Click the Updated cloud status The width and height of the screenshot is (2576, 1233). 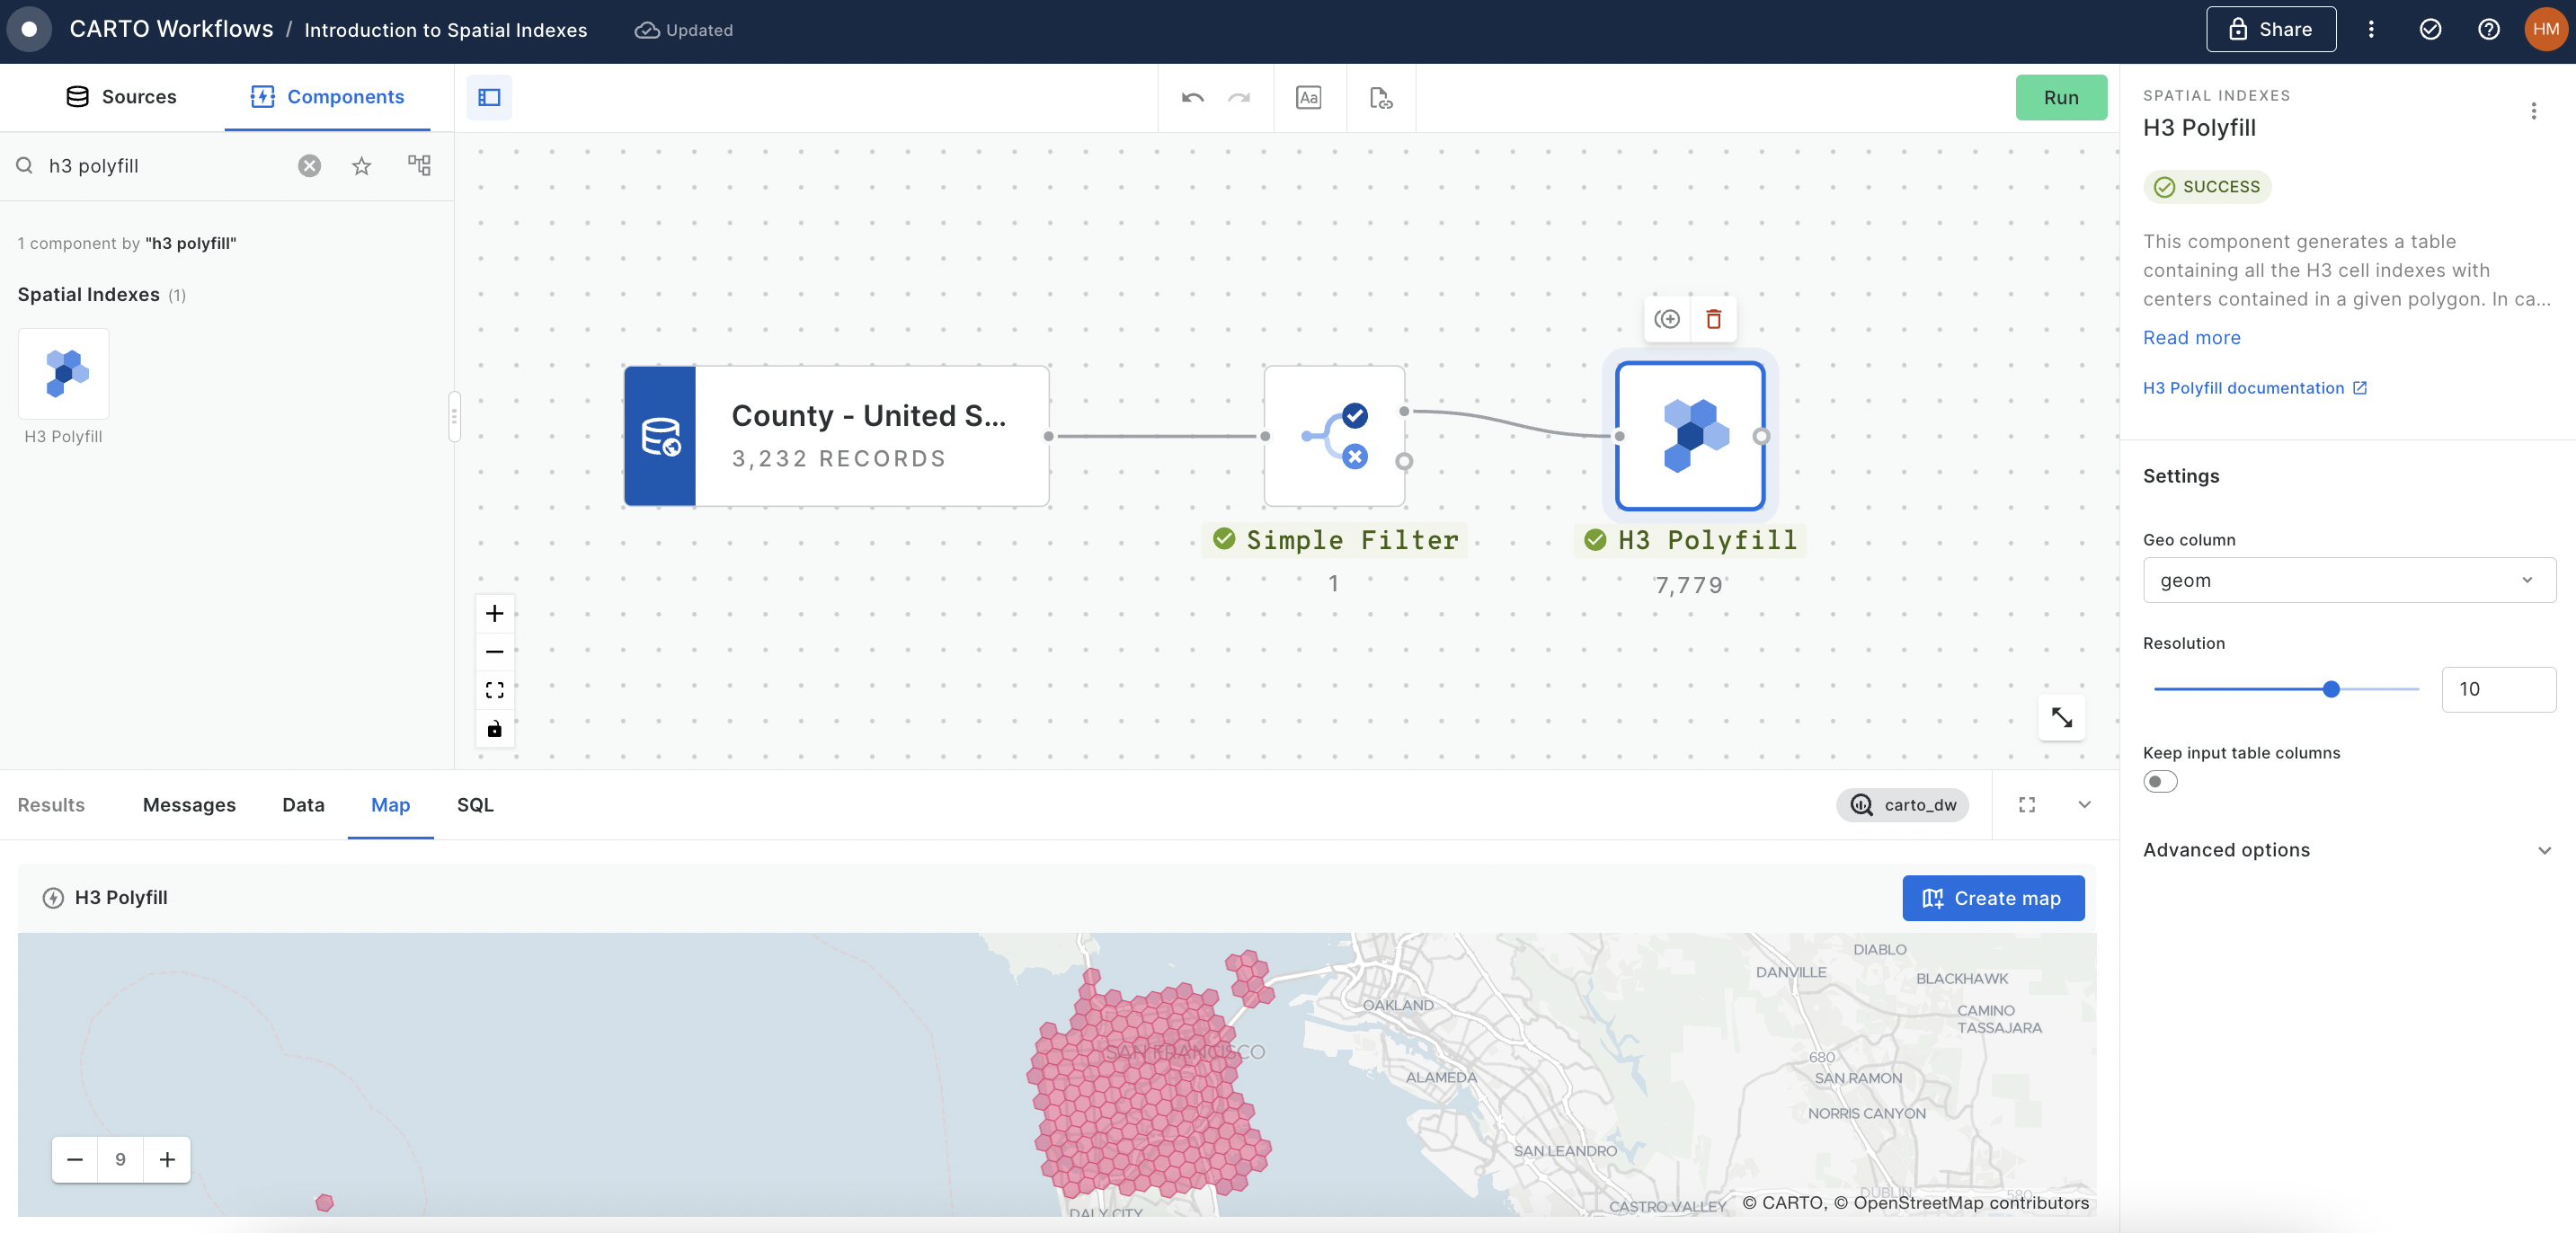pos(684,30)
